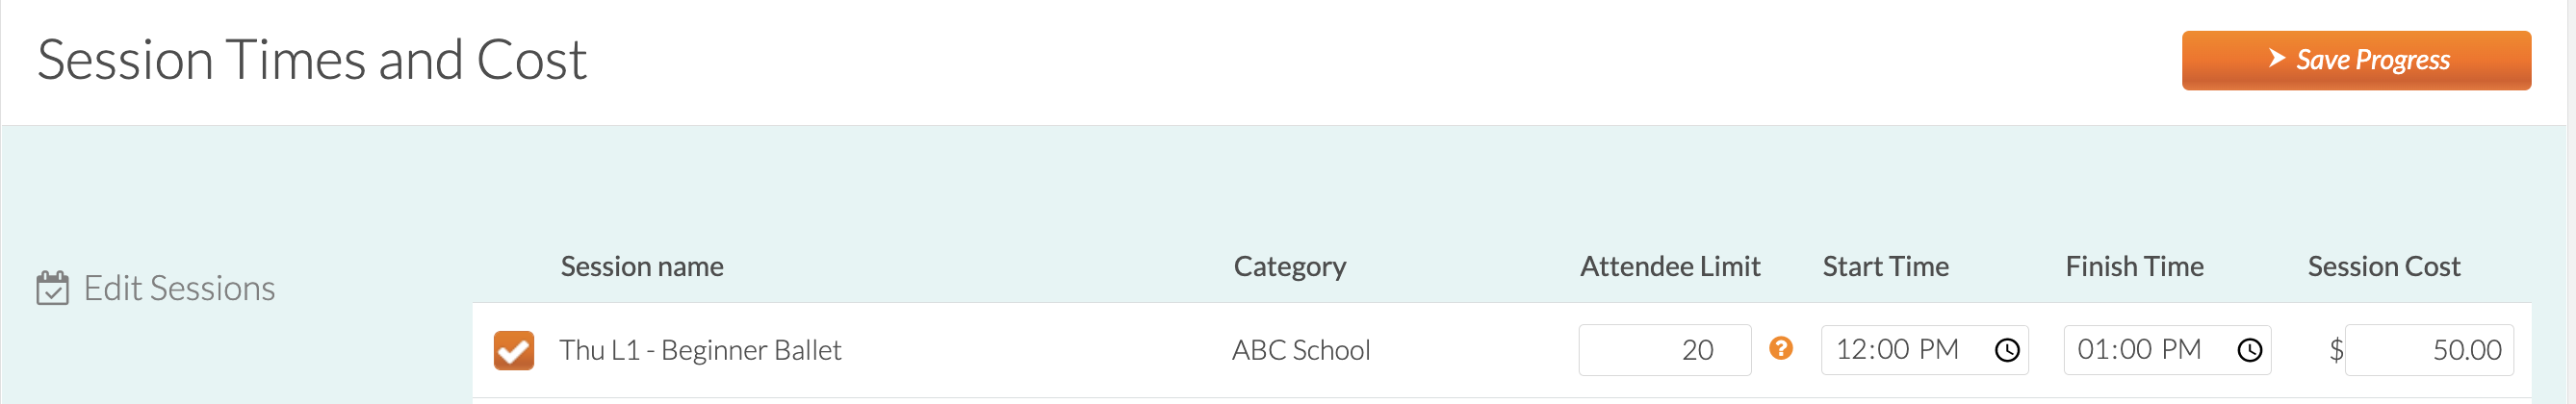Open the Finish Time clock picker
Screen dimensions: 2576x404
point(2249,350)
